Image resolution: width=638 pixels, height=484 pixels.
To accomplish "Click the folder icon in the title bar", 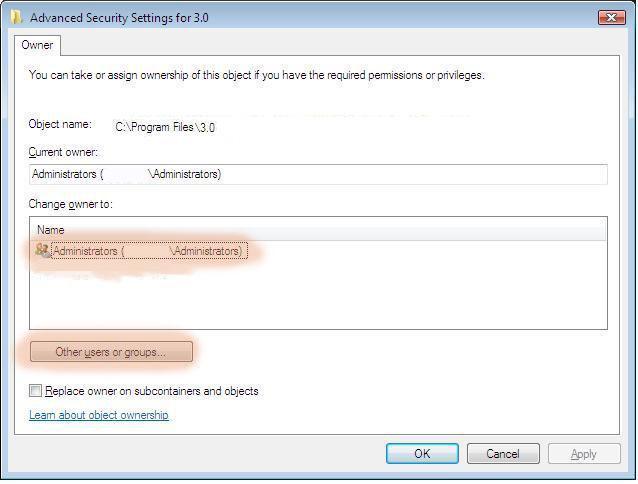I will pos(16,17).
